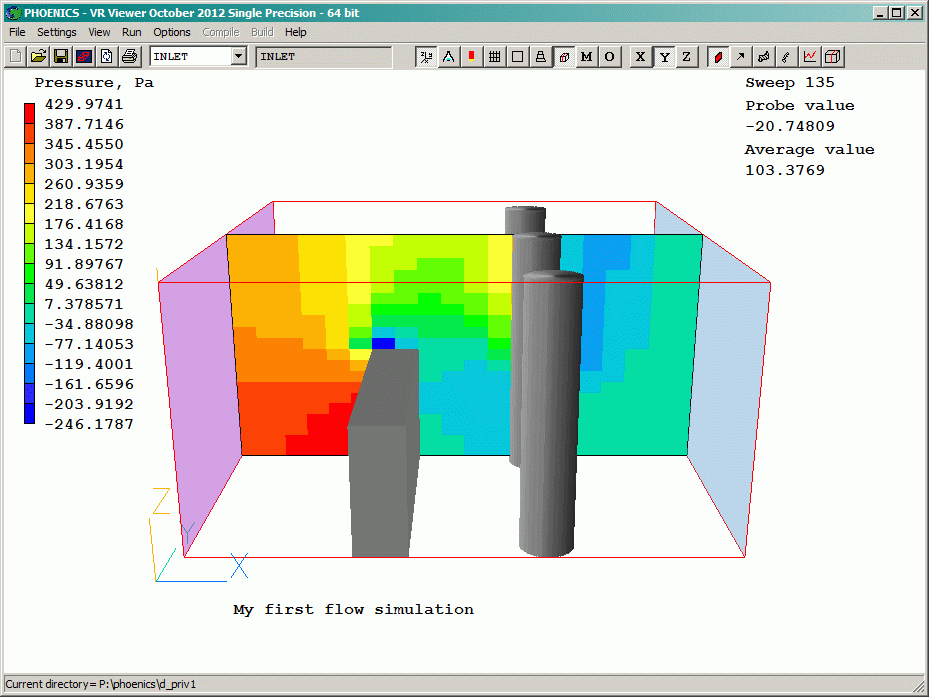929x697 pixels.
Task: Open the line graph plot icon
Action: (810, 57)
